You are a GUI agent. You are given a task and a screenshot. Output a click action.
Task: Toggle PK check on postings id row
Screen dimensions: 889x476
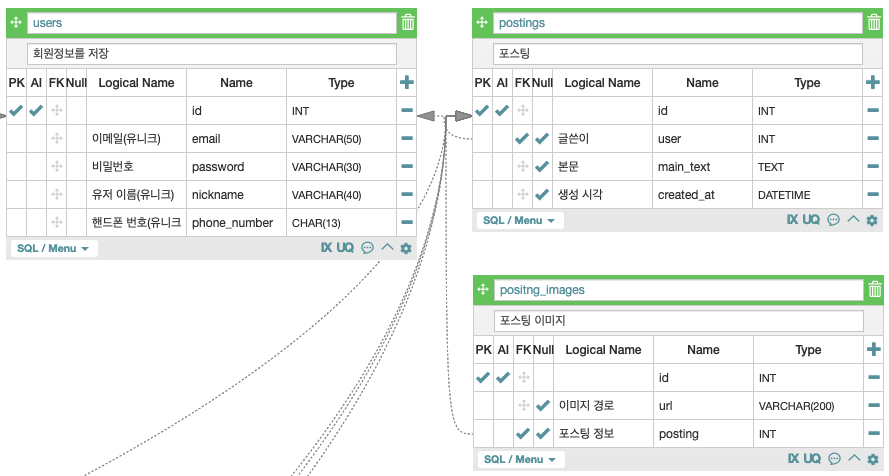pos(482,110)
